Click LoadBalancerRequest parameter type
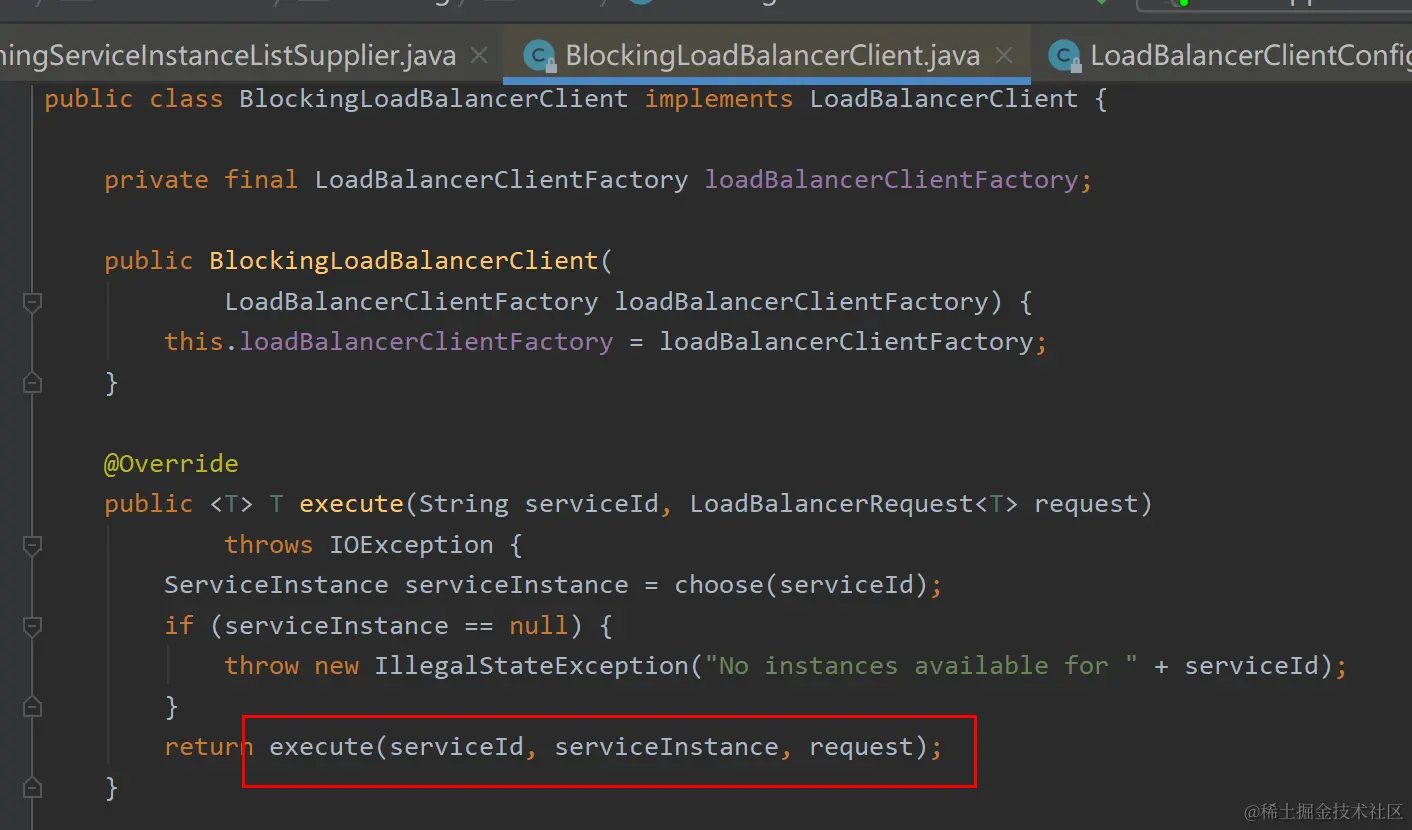The image size is (1412, 830). coord(832,504)
